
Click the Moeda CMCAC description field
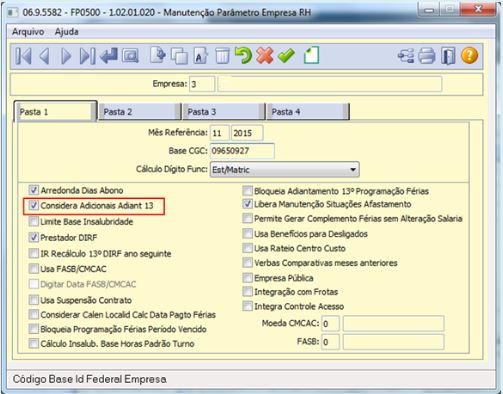394,323
